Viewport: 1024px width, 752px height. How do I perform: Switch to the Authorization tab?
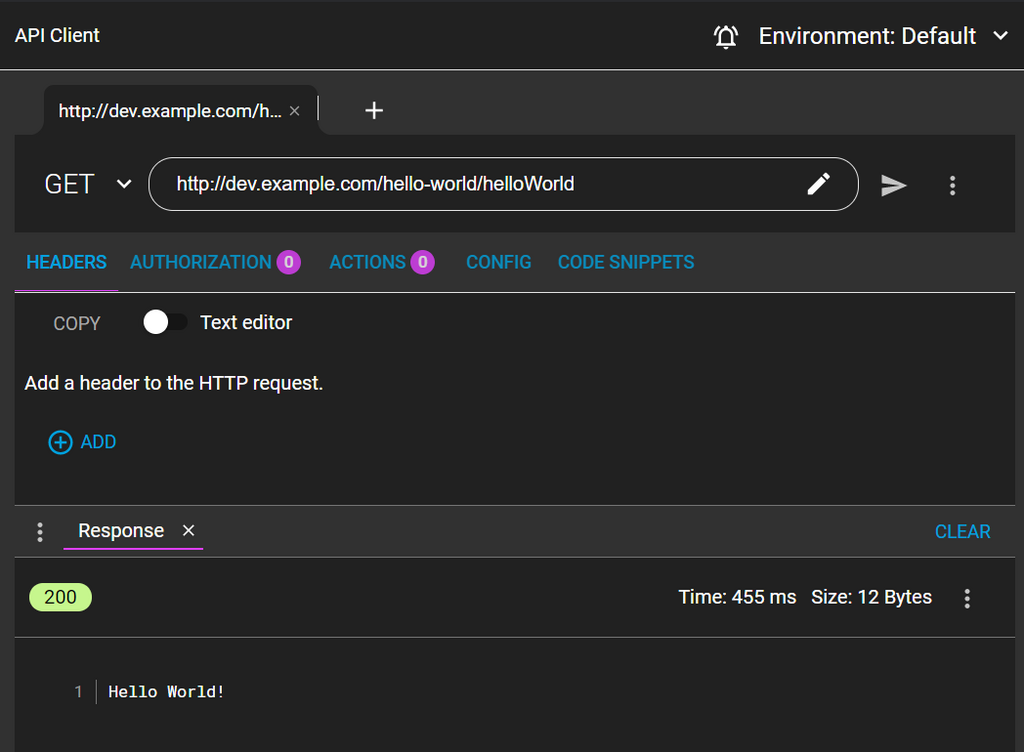pyautogui.click(x=201, y=262)
